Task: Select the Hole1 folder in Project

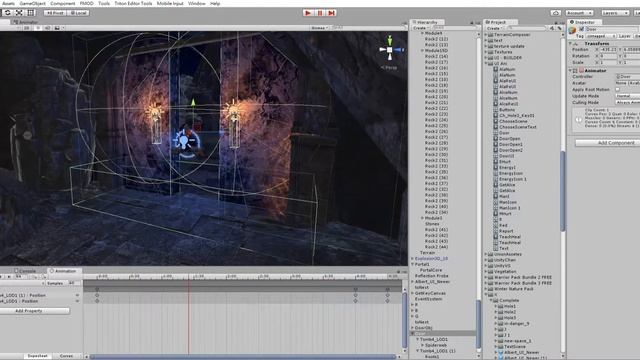Action: click(509, 306)
